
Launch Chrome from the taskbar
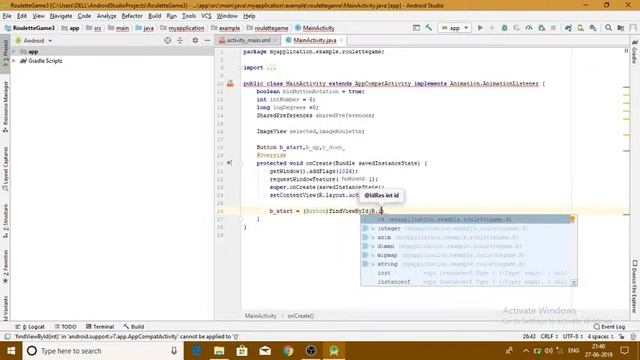288,351
